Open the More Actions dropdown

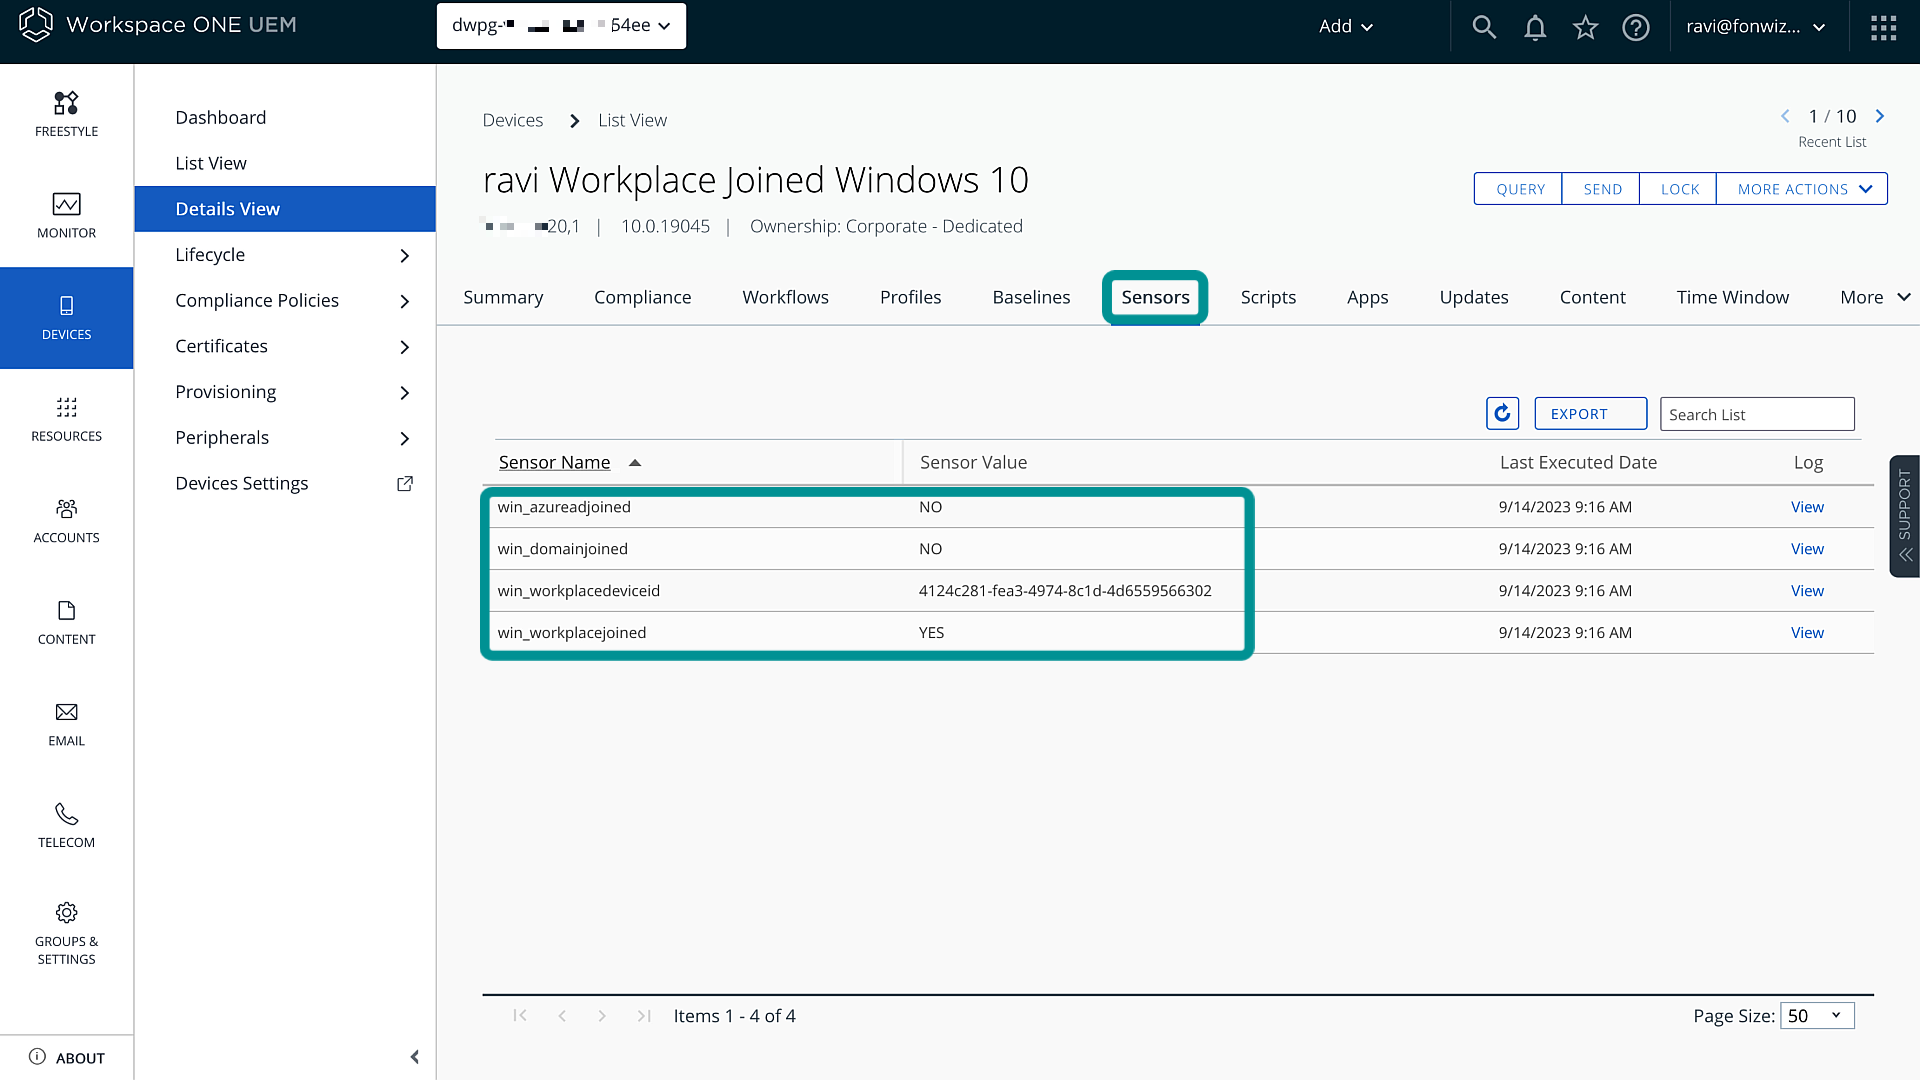point(1802,189)
